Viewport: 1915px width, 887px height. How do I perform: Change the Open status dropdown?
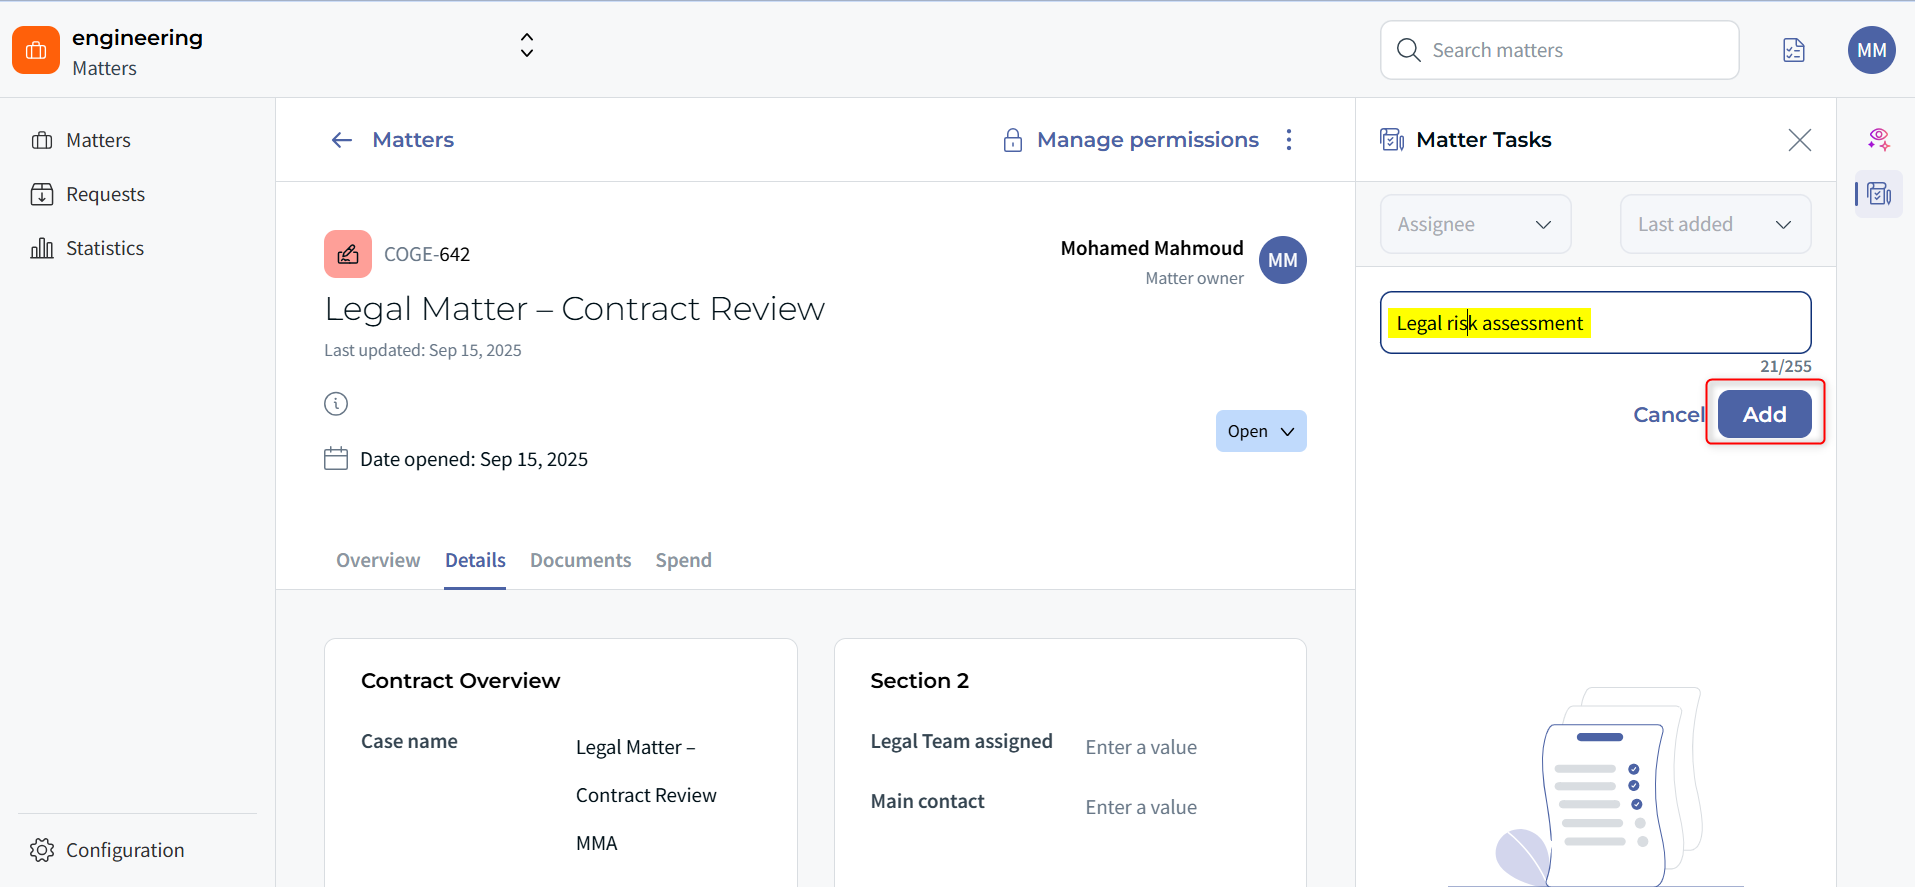point(1260,431)
